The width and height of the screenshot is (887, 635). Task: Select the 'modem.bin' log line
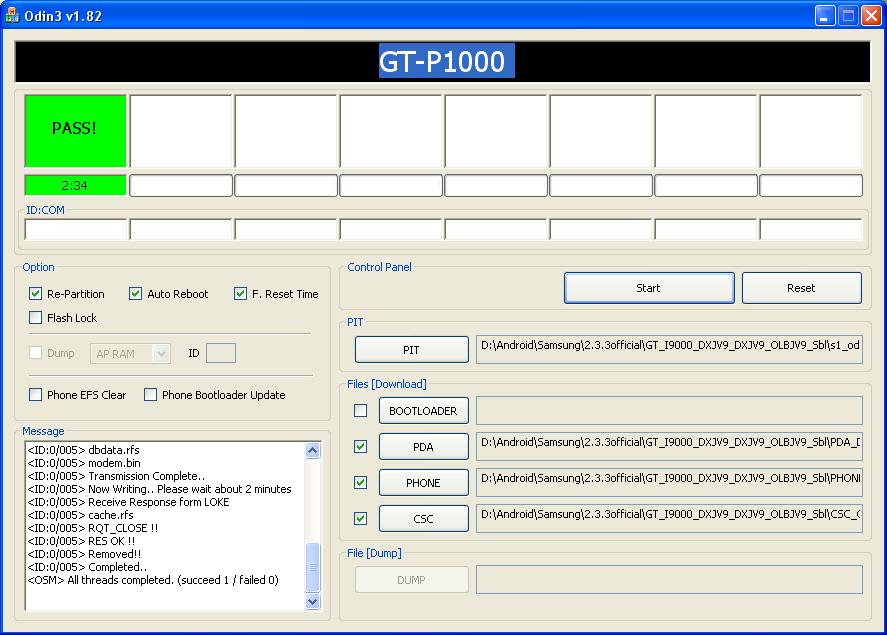click(84, 463)
